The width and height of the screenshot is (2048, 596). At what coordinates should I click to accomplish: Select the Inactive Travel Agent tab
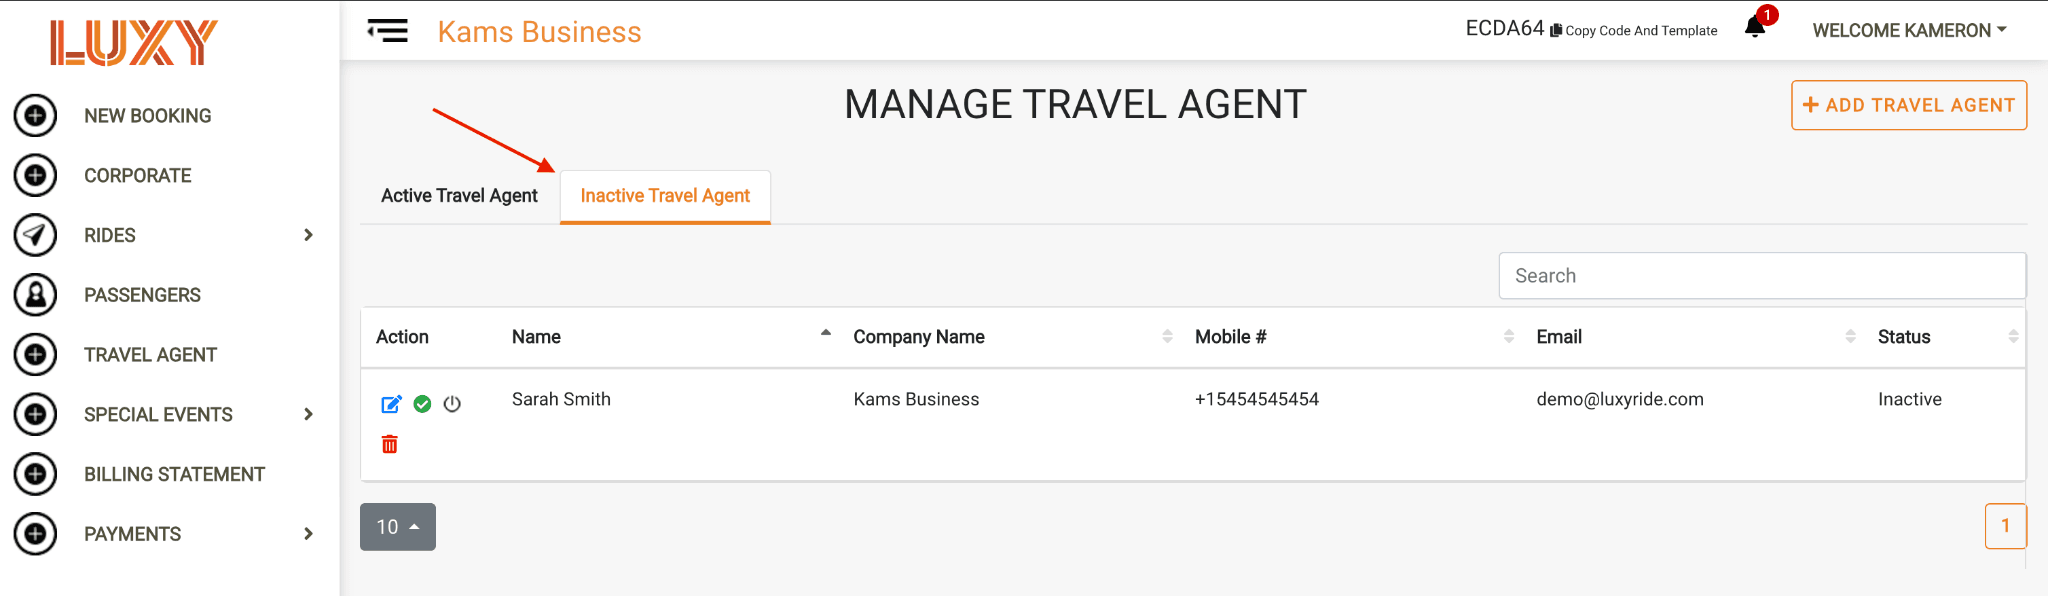(665, 197)
